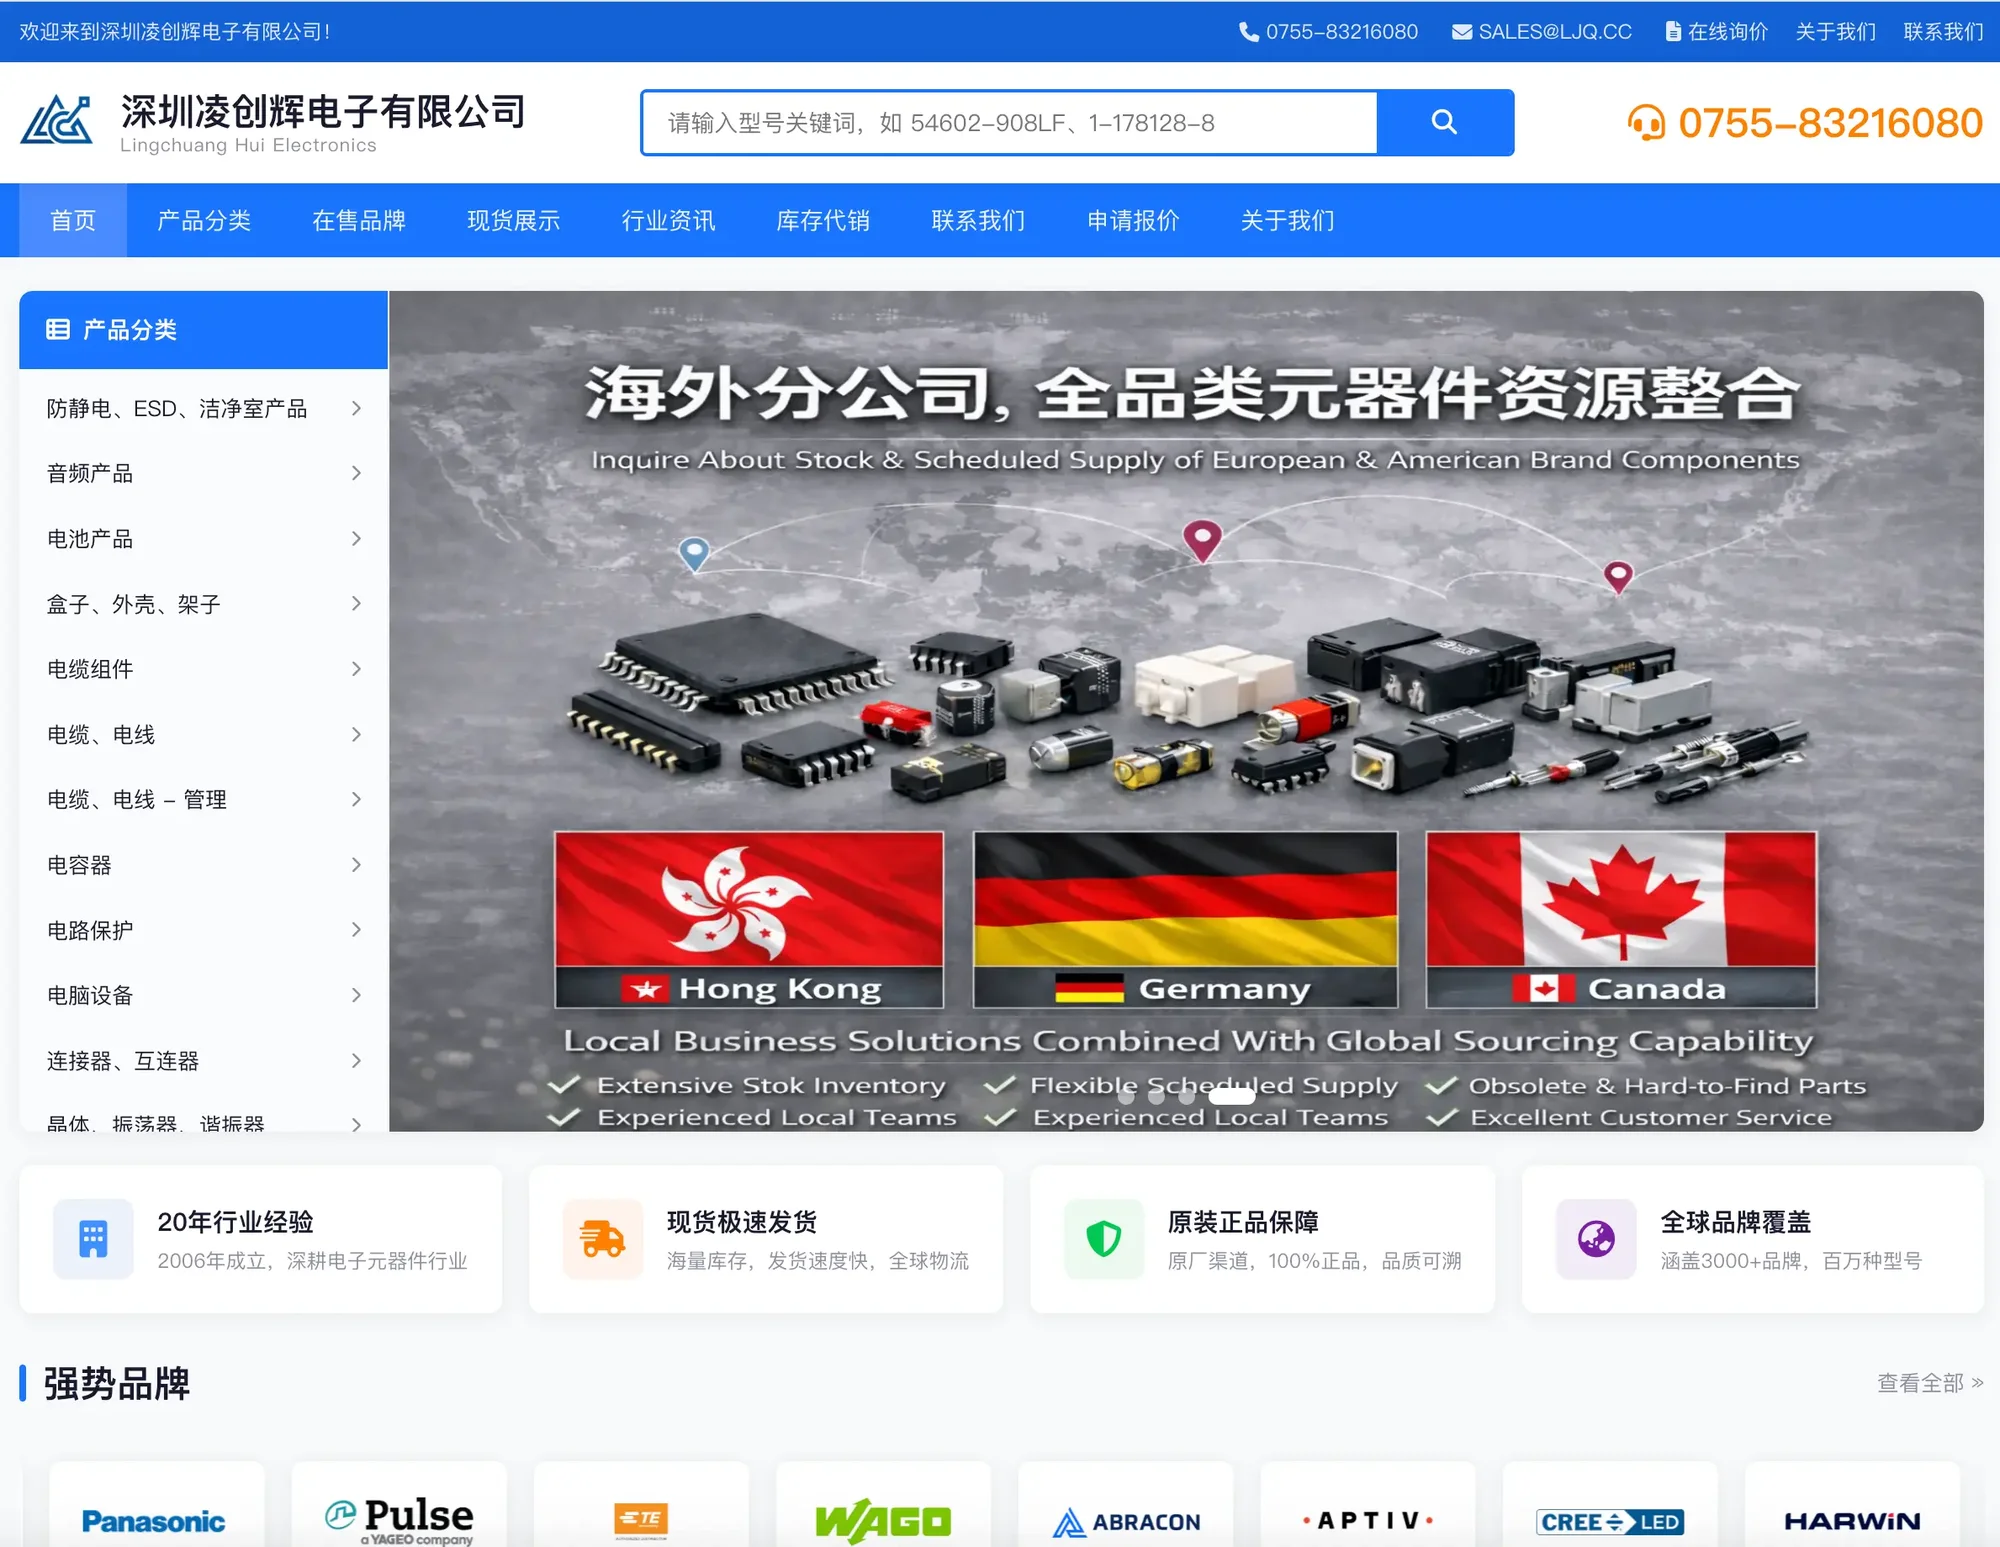Viewport: 2000px width, 1547px height.
Task: Open the Panasonic brand logo
Action: click(x=154, y=1520)
